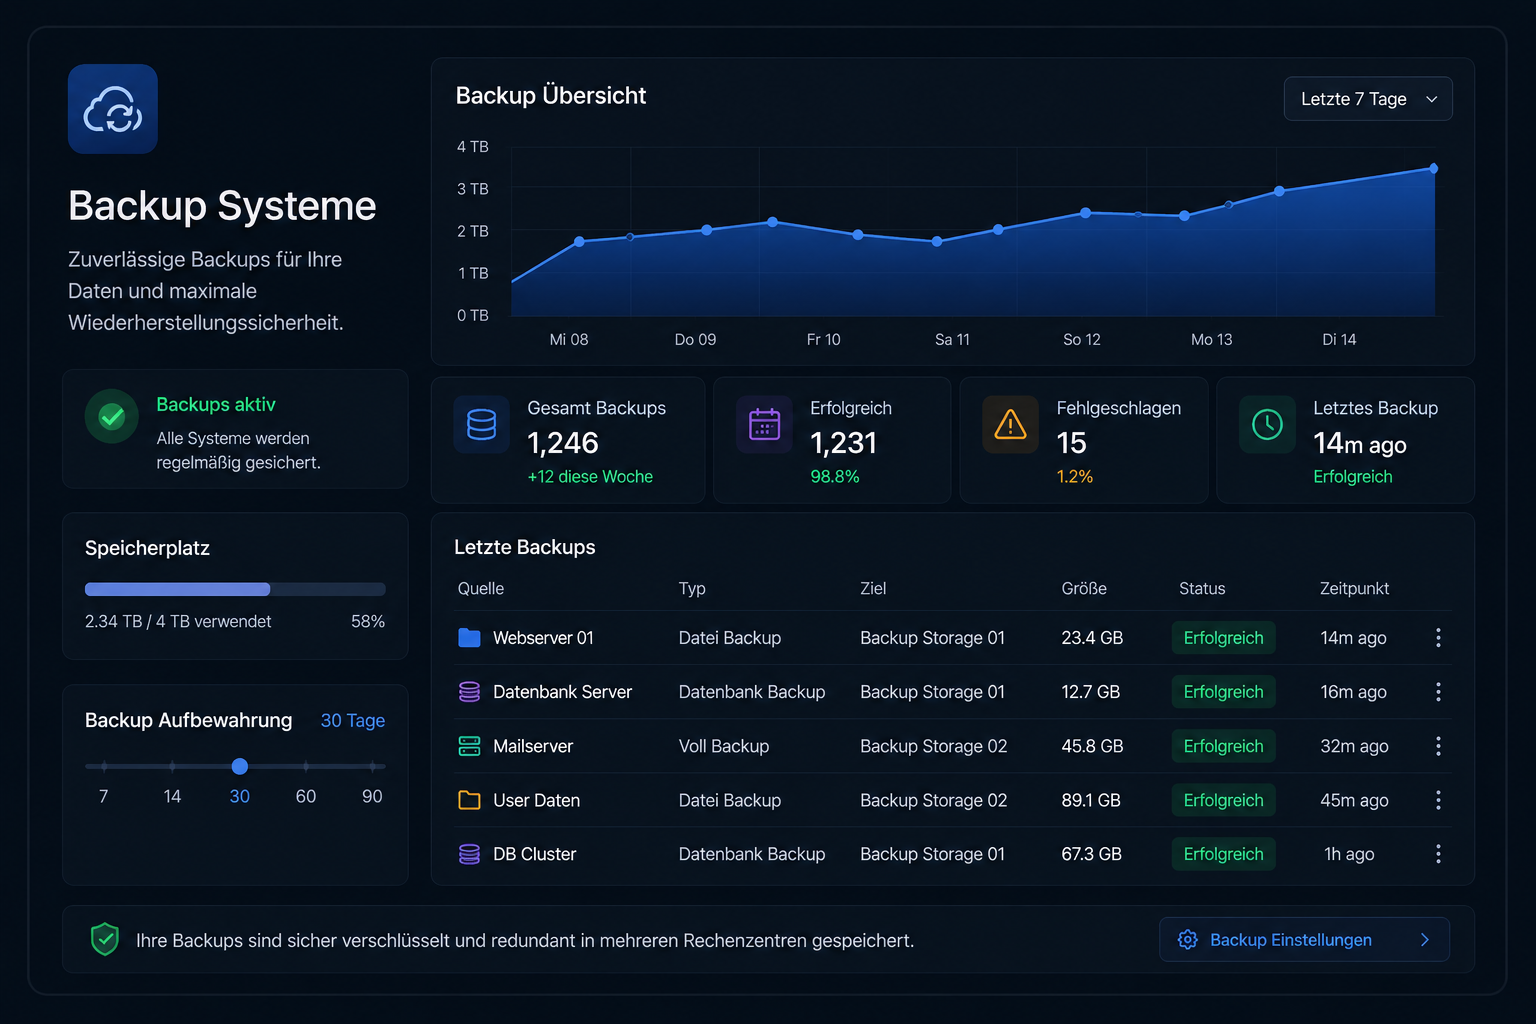Open options menu for Mailserver row

(x=1438, y=746)
